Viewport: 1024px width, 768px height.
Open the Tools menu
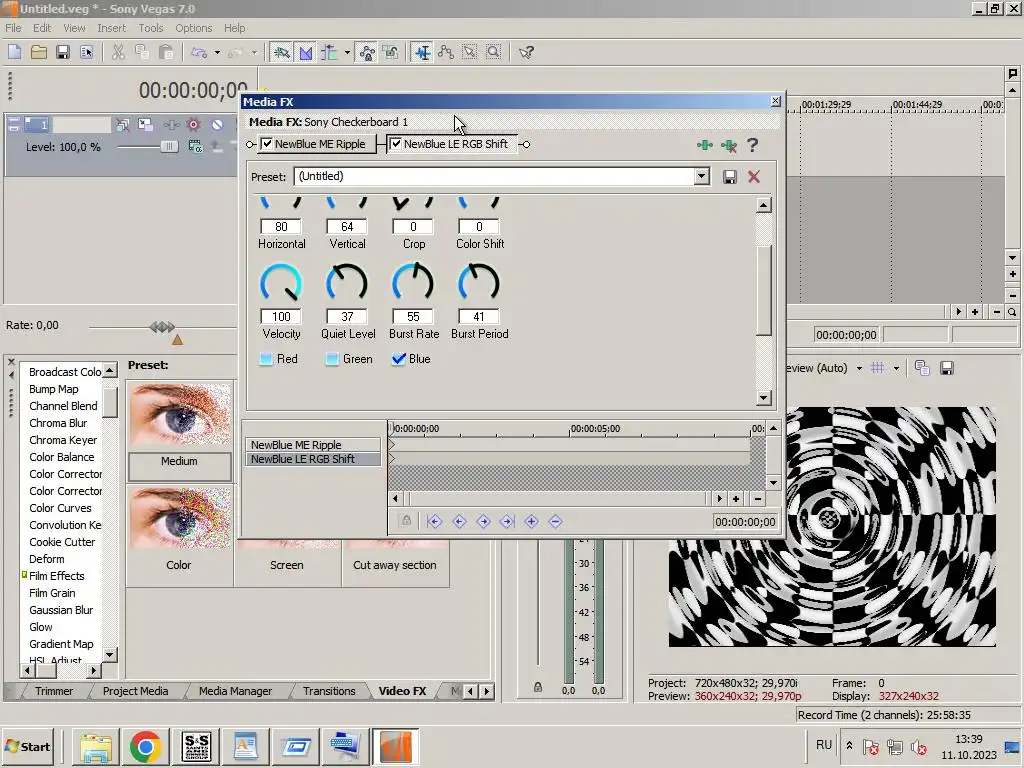(x=150, y=28)
